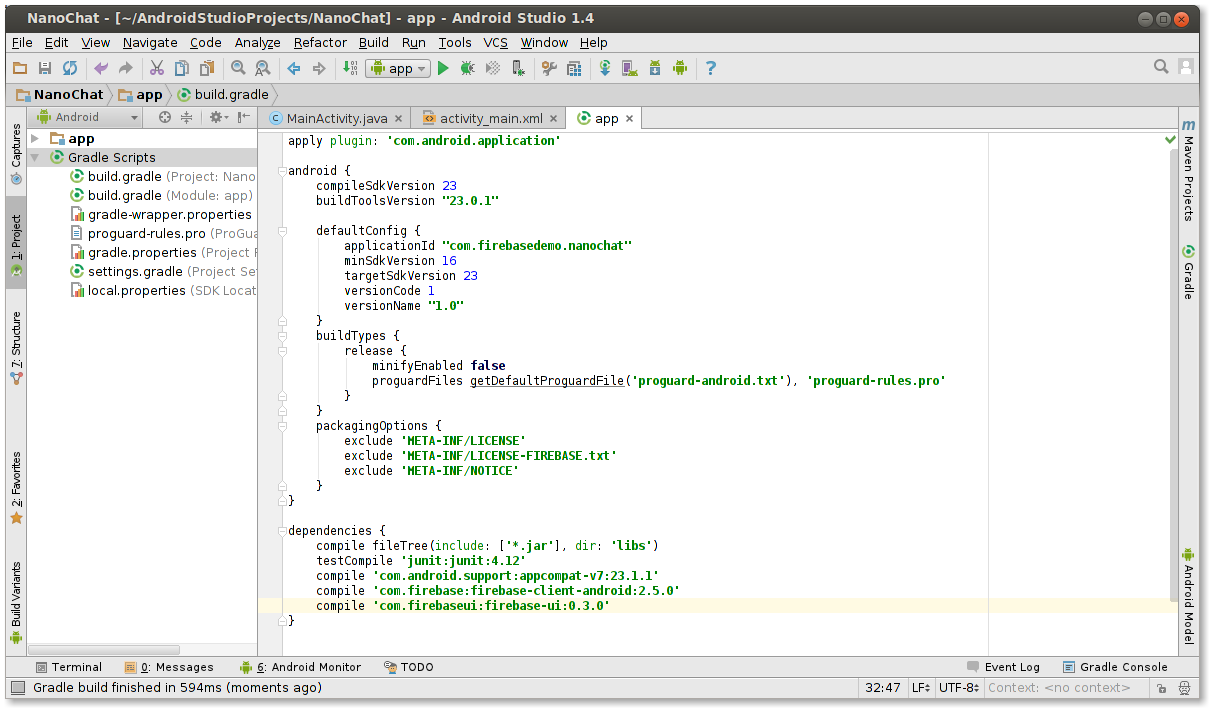Navigate forward with right arrow
Image resolution: width=1209 pixels, height=708 pixels.
pyautogui.click(x=319, y=68)
